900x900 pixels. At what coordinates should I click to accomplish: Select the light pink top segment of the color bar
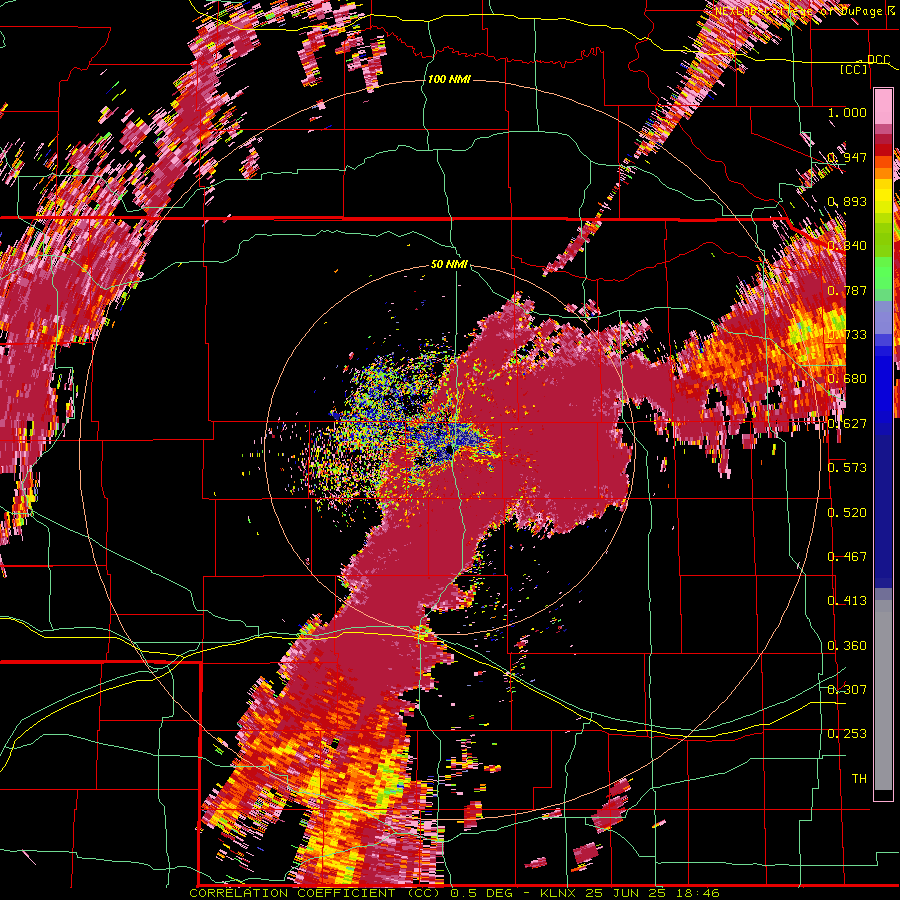click(883, 106)
